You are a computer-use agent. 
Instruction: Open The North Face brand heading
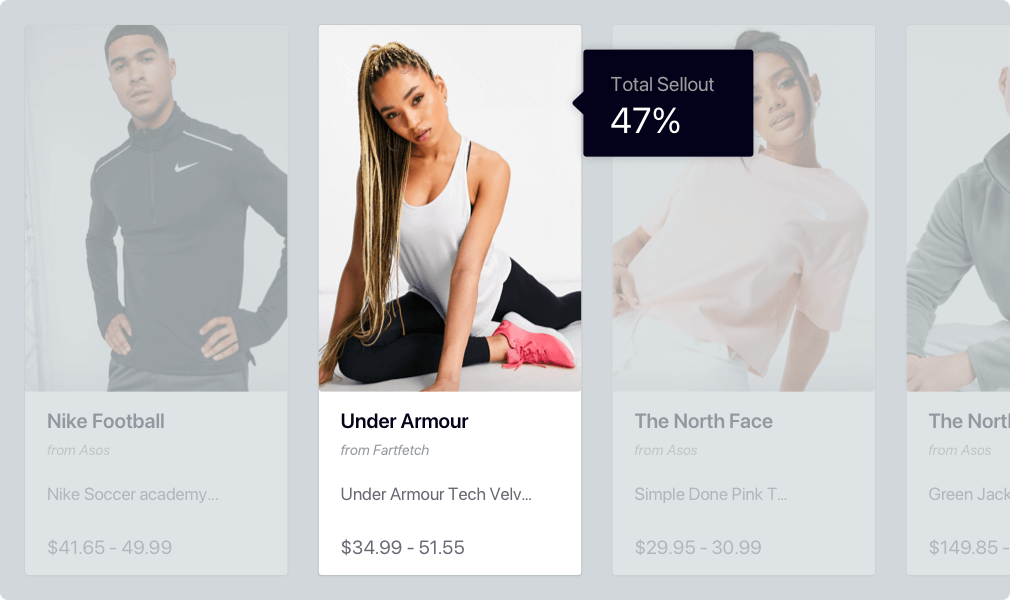(x=703, y=421)
